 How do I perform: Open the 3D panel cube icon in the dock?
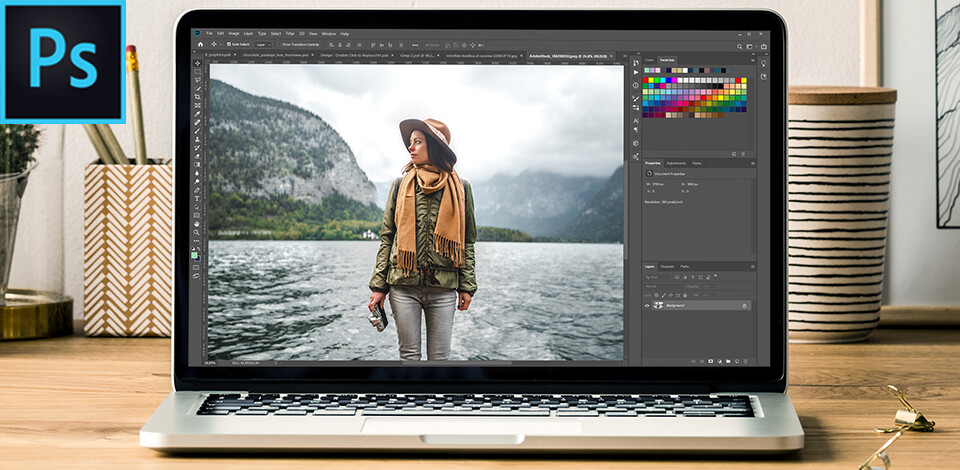click(636, 143)
